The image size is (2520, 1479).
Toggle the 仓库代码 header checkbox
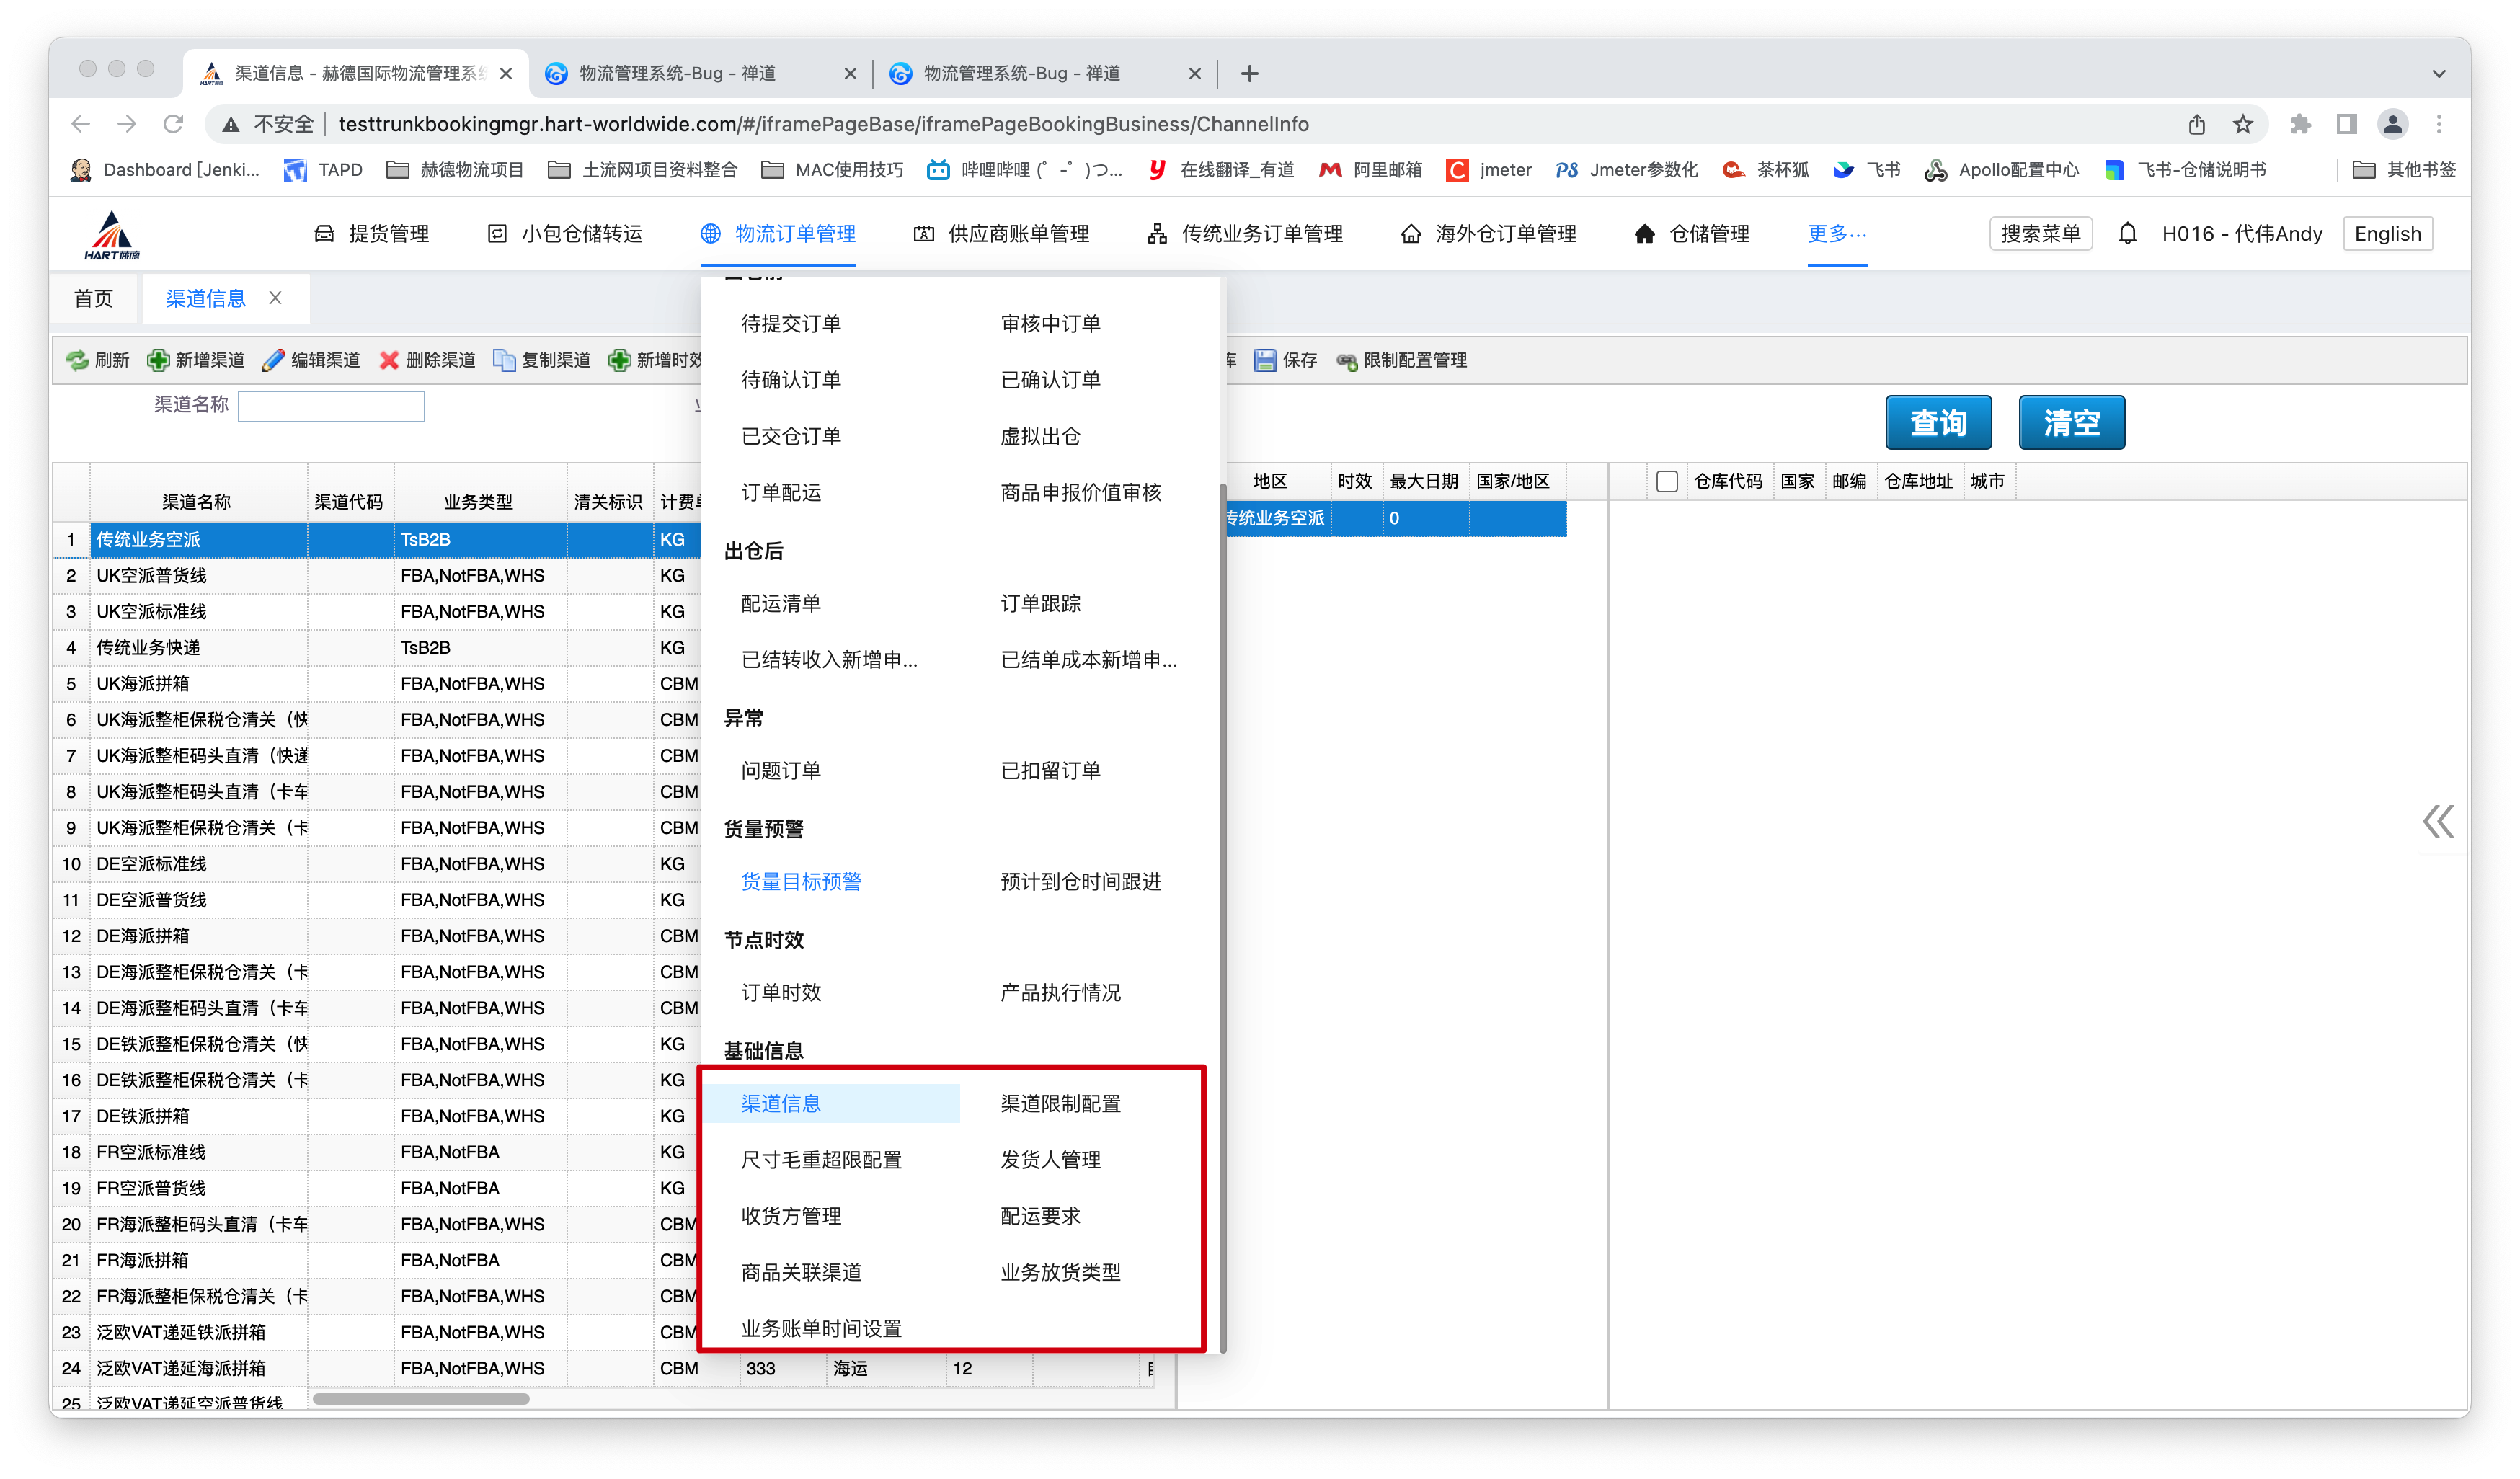[1666, 481]
